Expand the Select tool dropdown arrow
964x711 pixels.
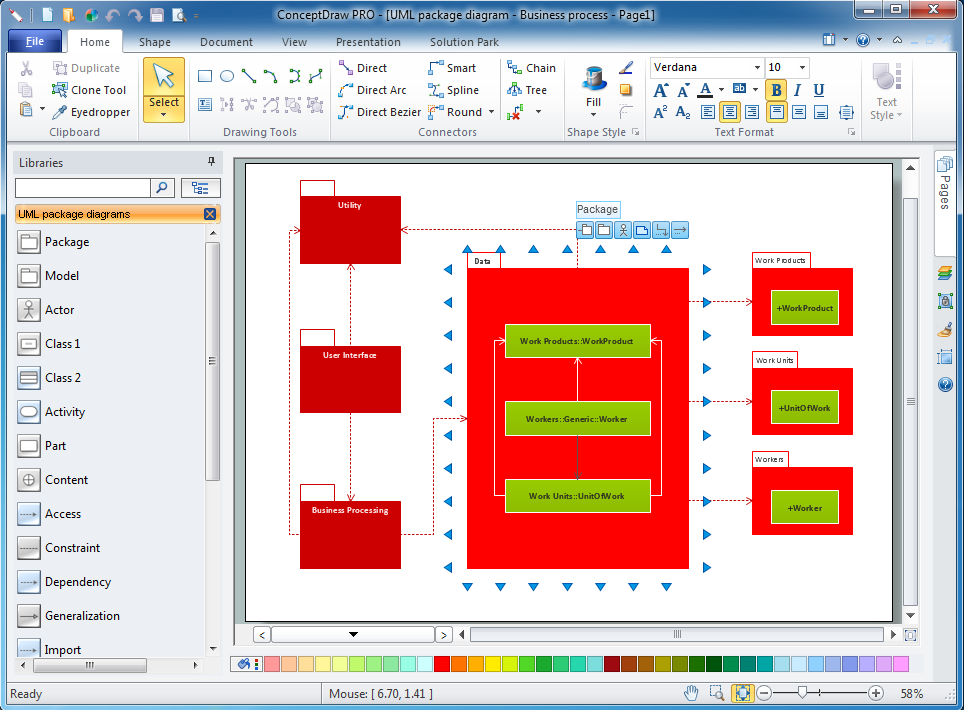[x=164, y=114]
